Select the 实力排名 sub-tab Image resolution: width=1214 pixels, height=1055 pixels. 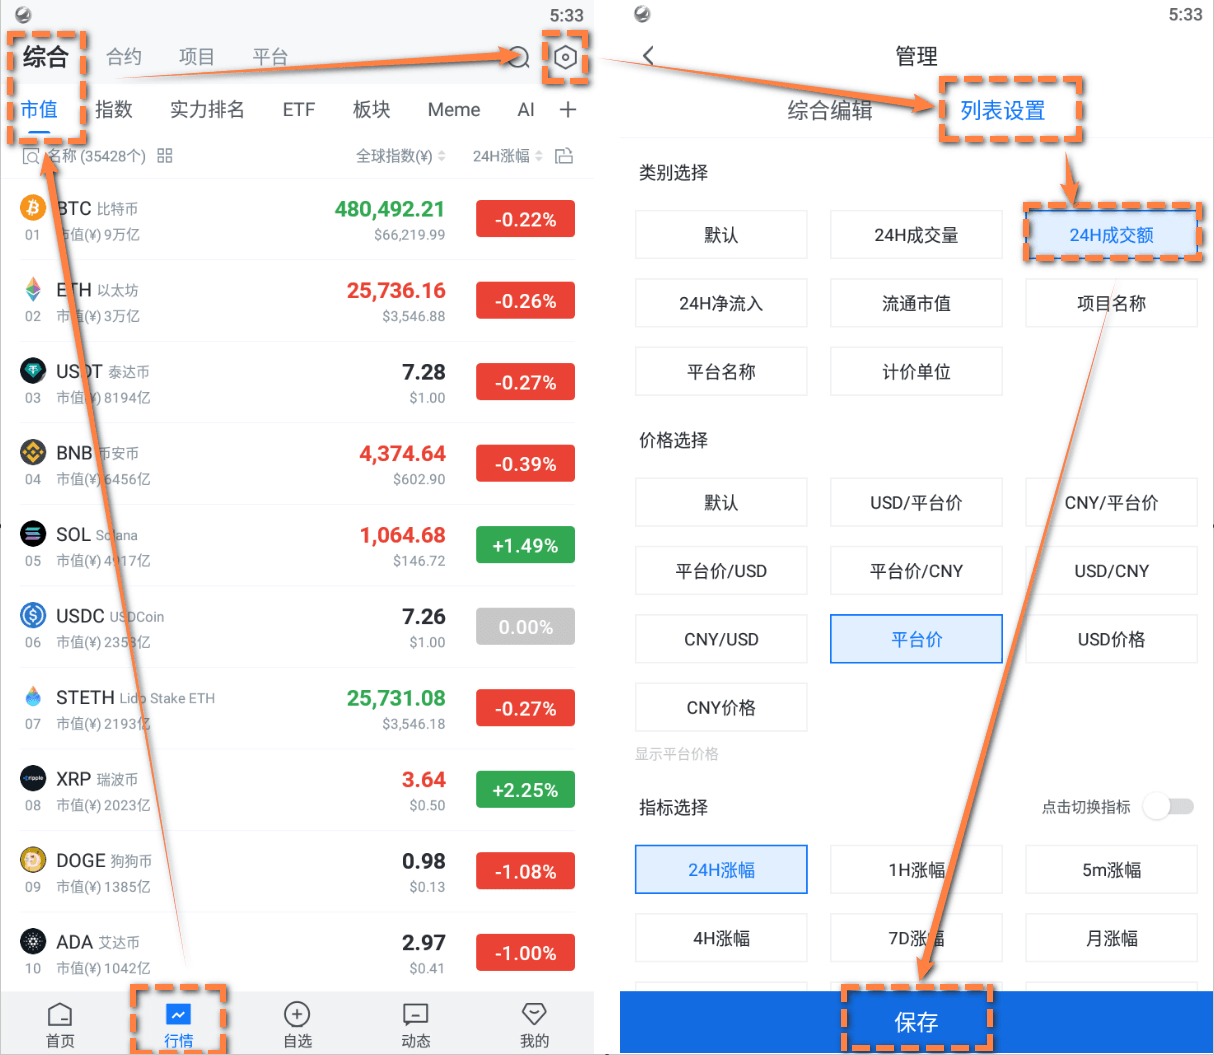click(207, 110)
